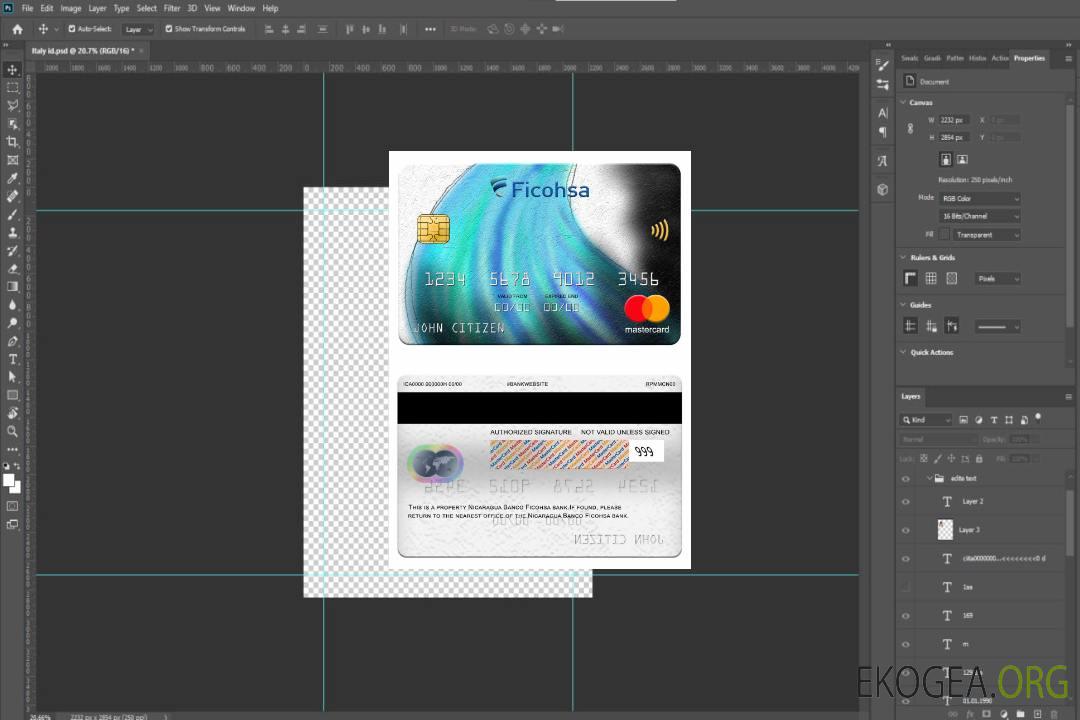Open the Character panel icon
The image size is (1080, 720).
[882, 113]
